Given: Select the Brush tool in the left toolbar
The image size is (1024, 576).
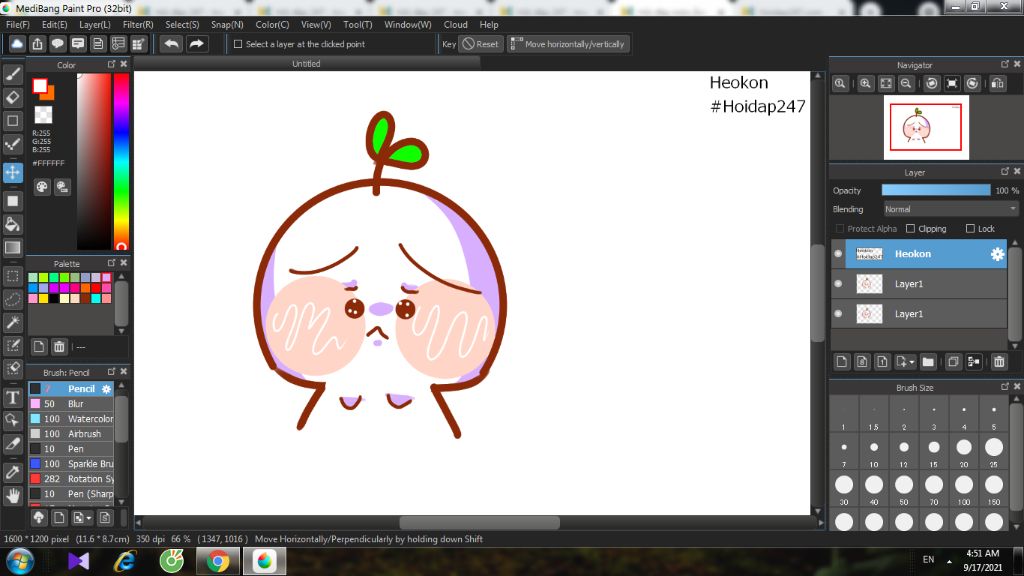Looking at the screenshot, I should coord(12,74).
